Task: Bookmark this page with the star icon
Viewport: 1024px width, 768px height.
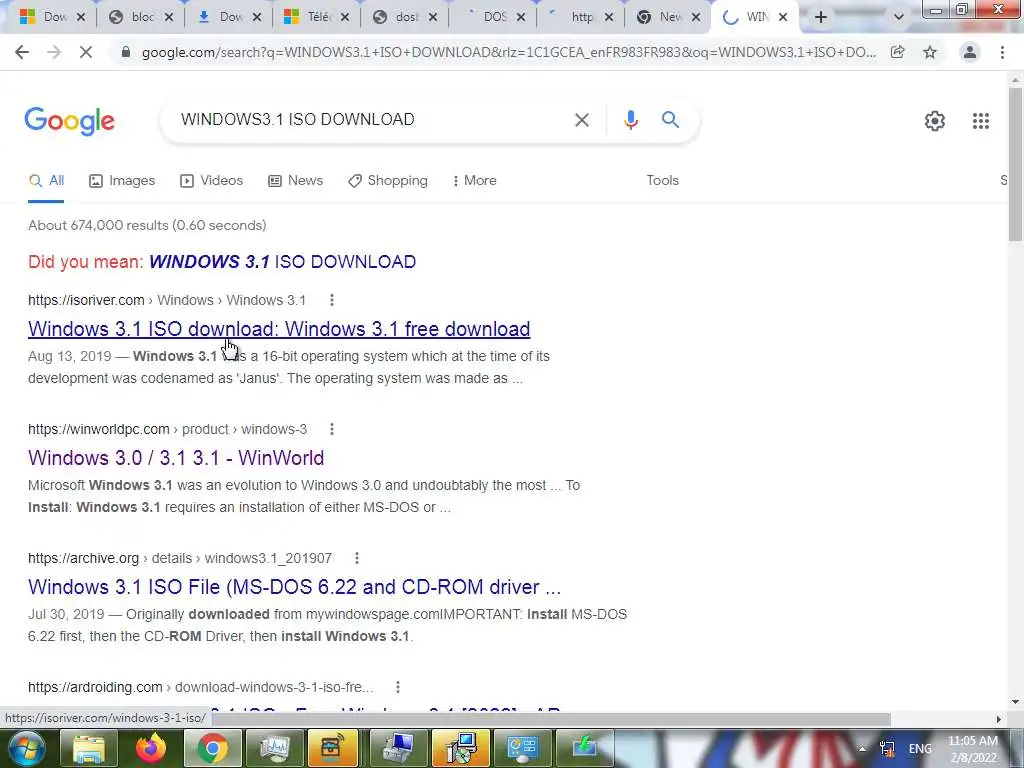Action: pos(930,52)
